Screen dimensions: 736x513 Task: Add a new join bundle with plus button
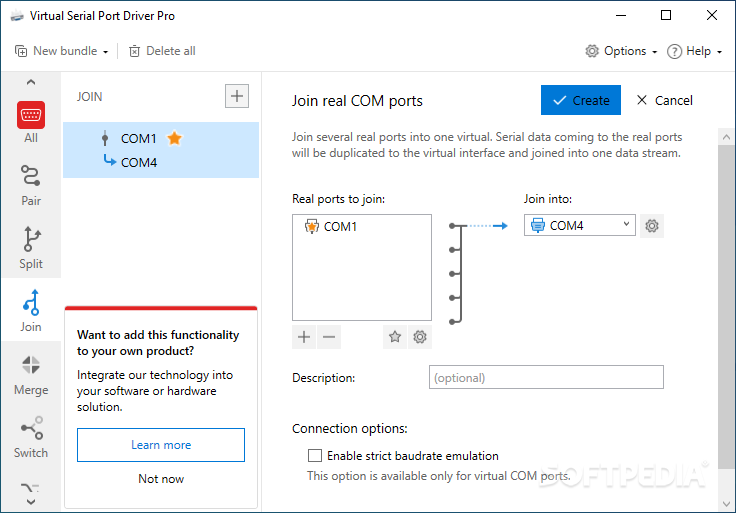point(237,96)
